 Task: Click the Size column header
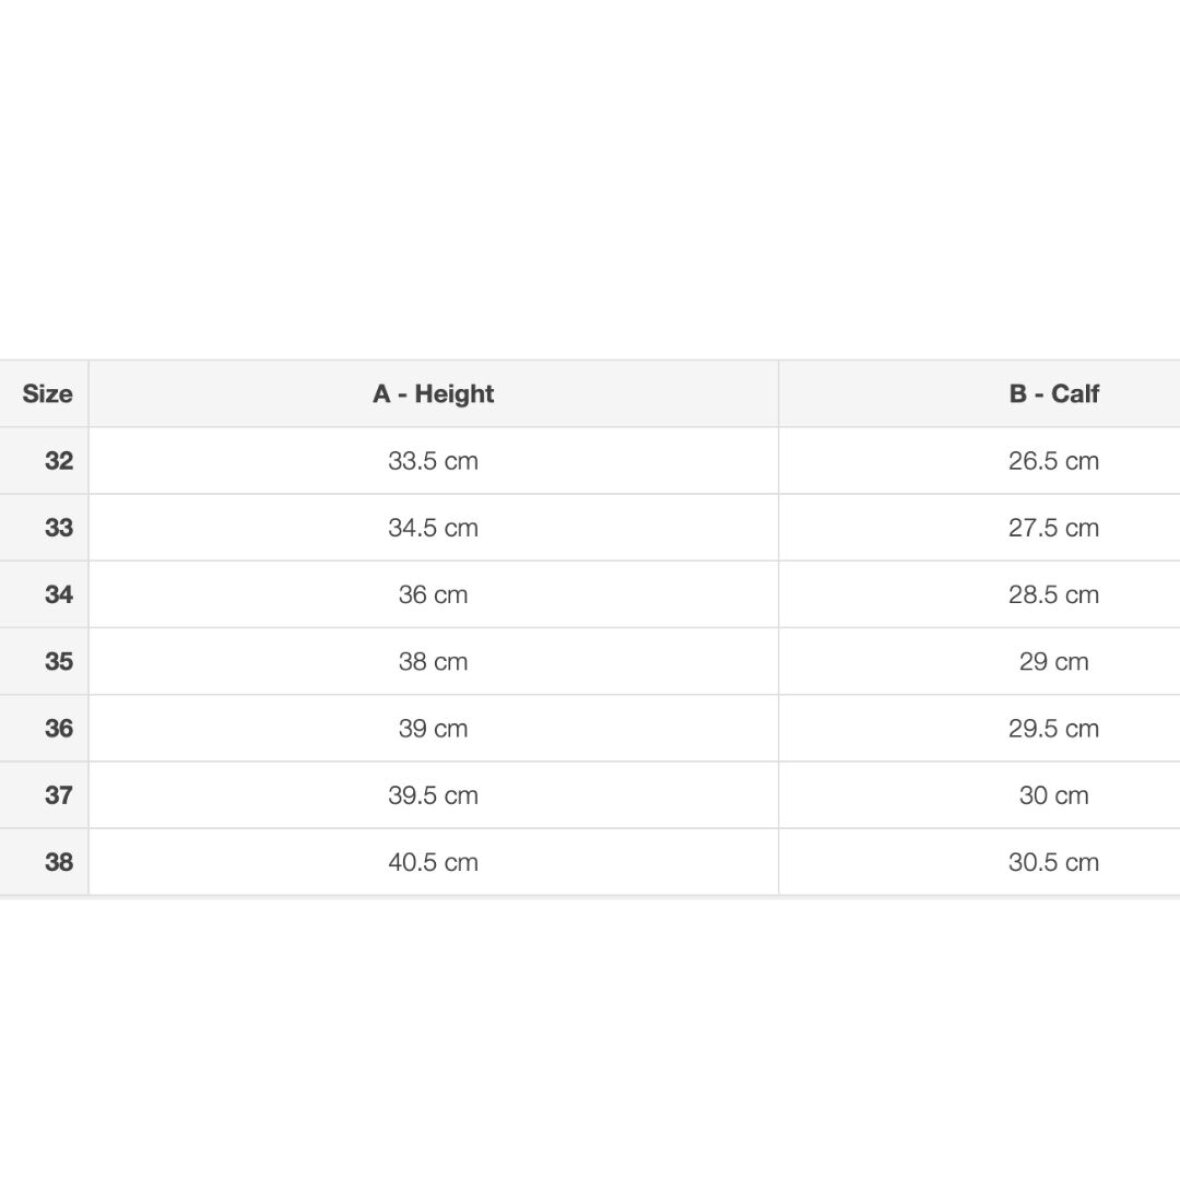(x=47, y=394)
